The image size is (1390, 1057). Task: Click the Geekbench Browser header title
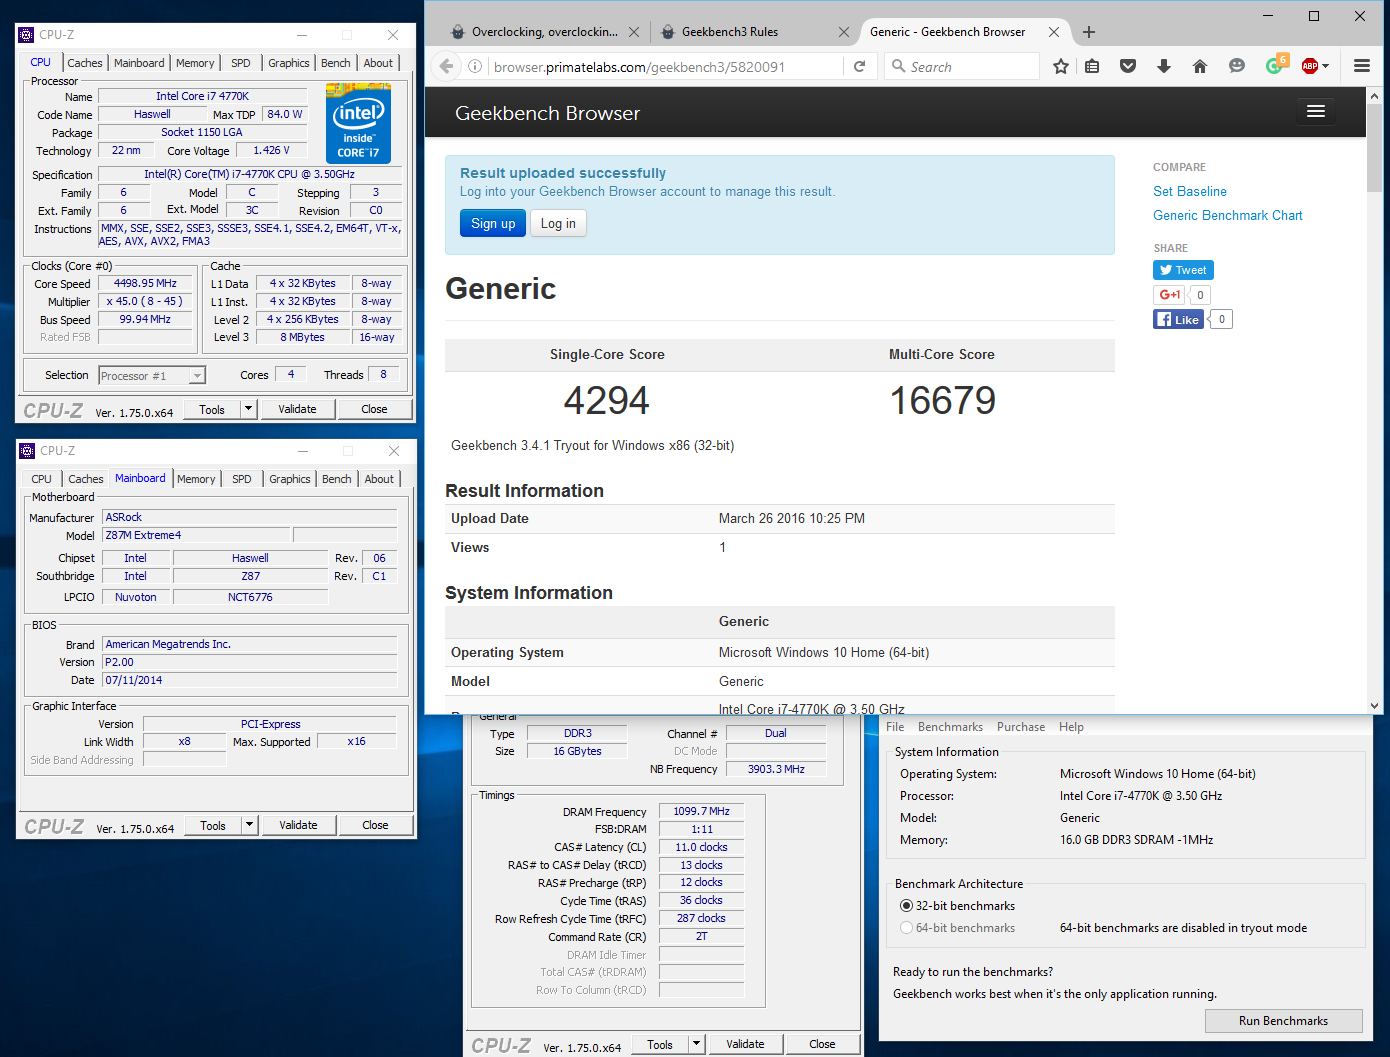[x=547, y=113]
